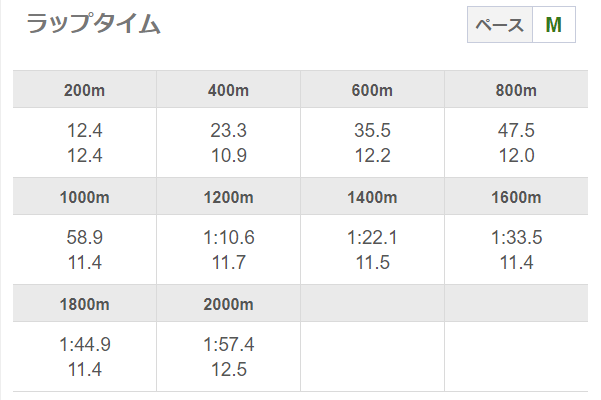Click the 1800m column header
The width and height of the screenshot is (601, 400).
pyautogui.click(x=84, y=304)
